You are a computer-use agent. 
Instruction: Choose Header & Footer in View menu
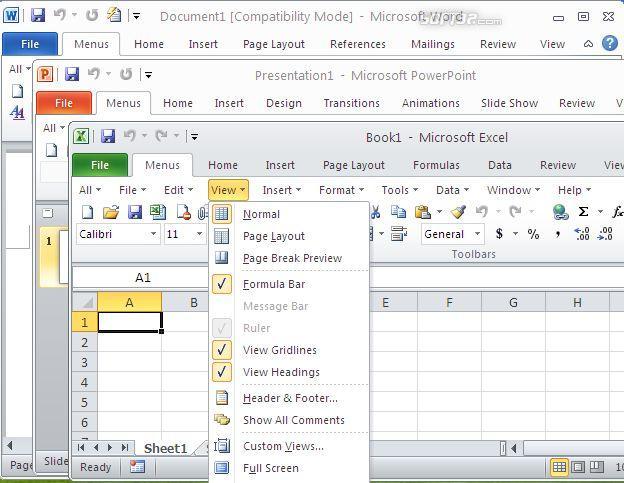pos(289,398)
